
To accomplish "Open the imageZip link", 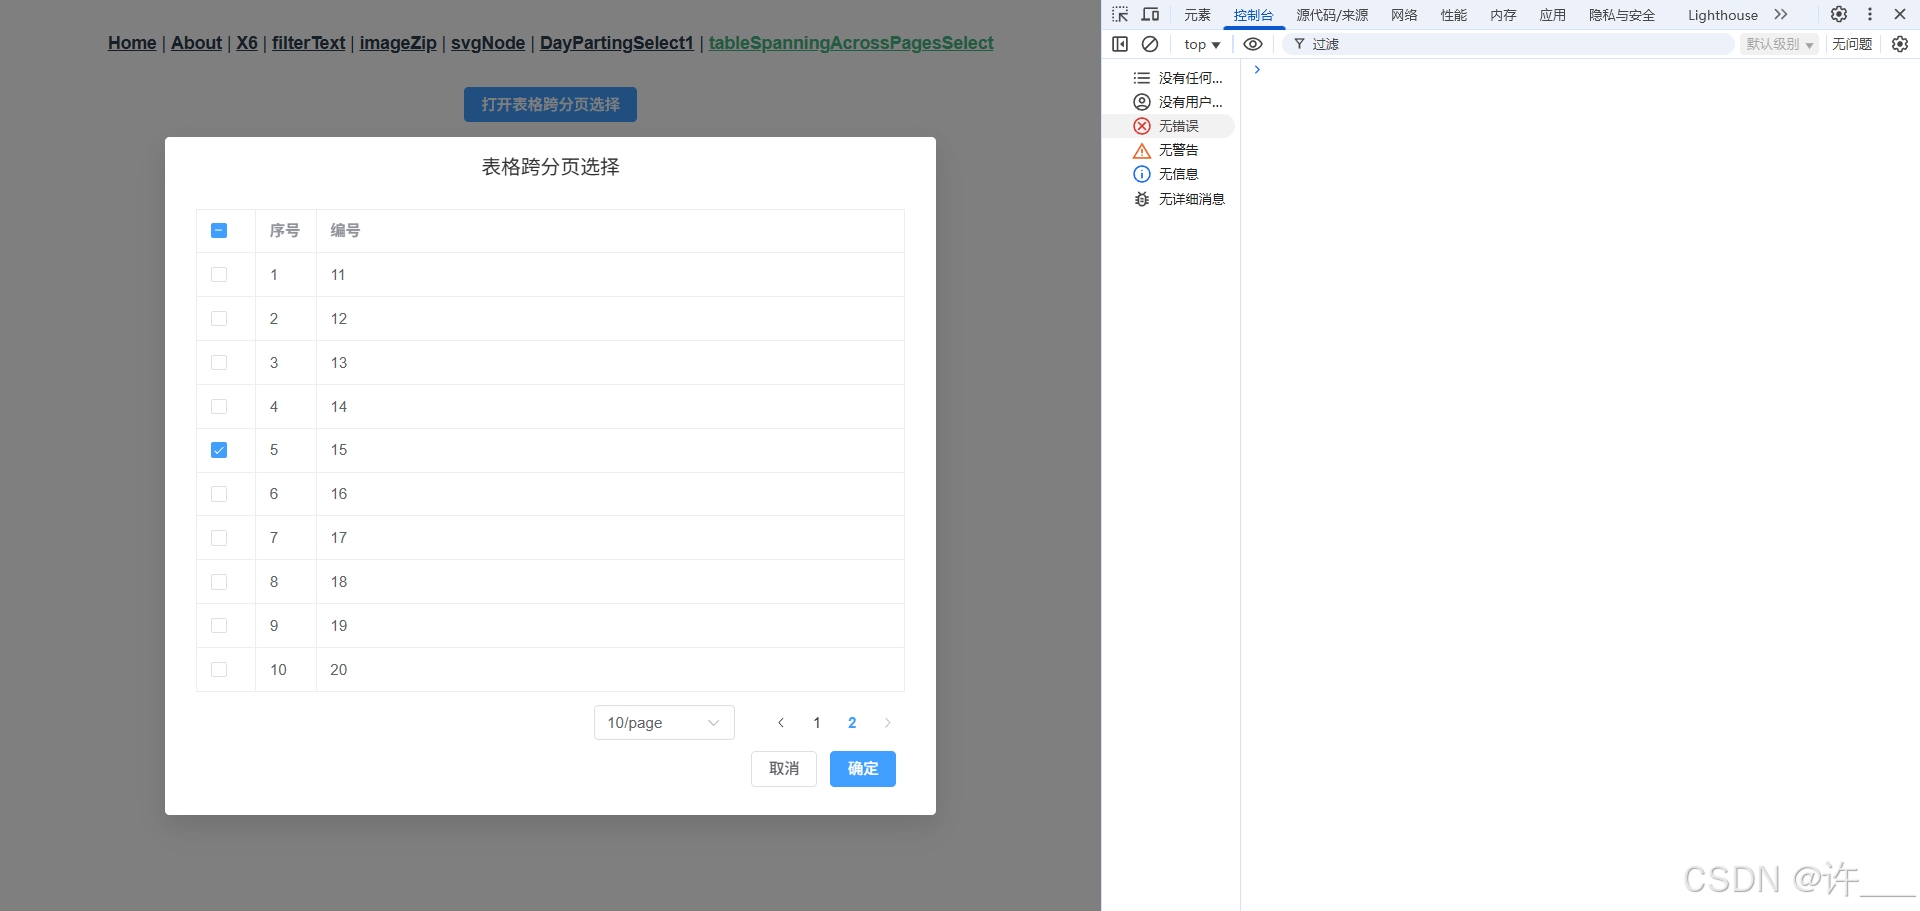I will tap(398, 43).
